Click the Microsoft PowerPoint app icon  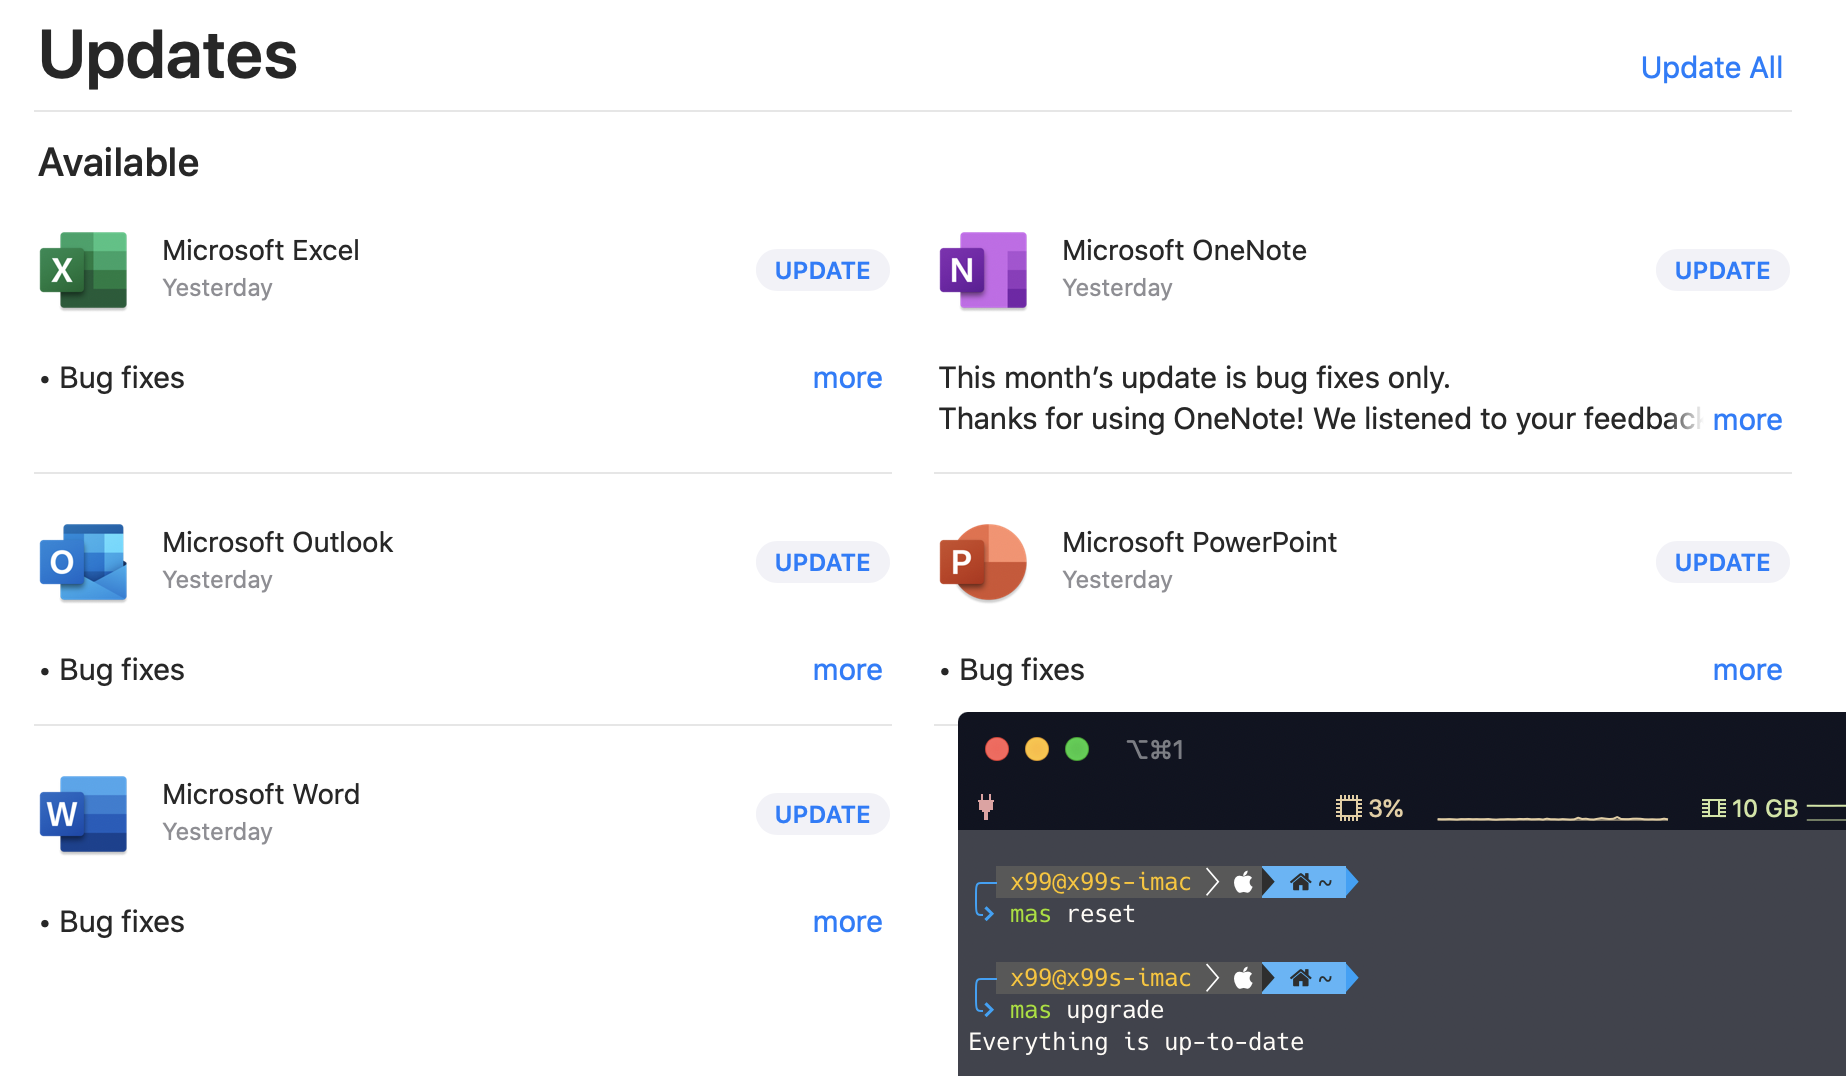tap(983, 562)
